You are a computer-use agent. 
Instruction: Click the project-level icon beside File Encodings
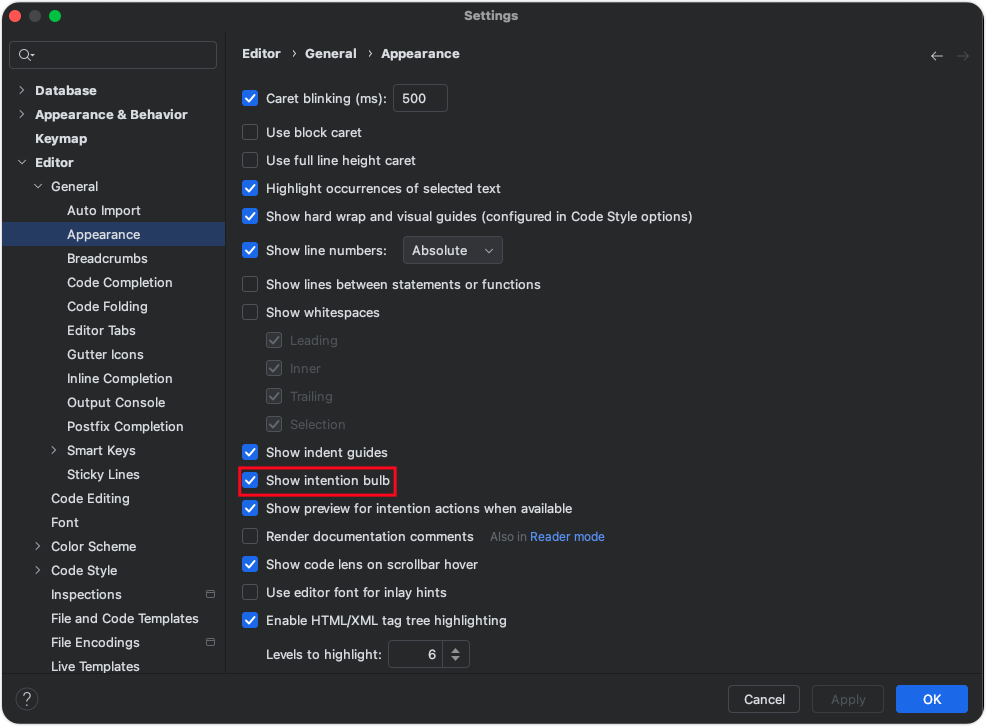point(211,642)
